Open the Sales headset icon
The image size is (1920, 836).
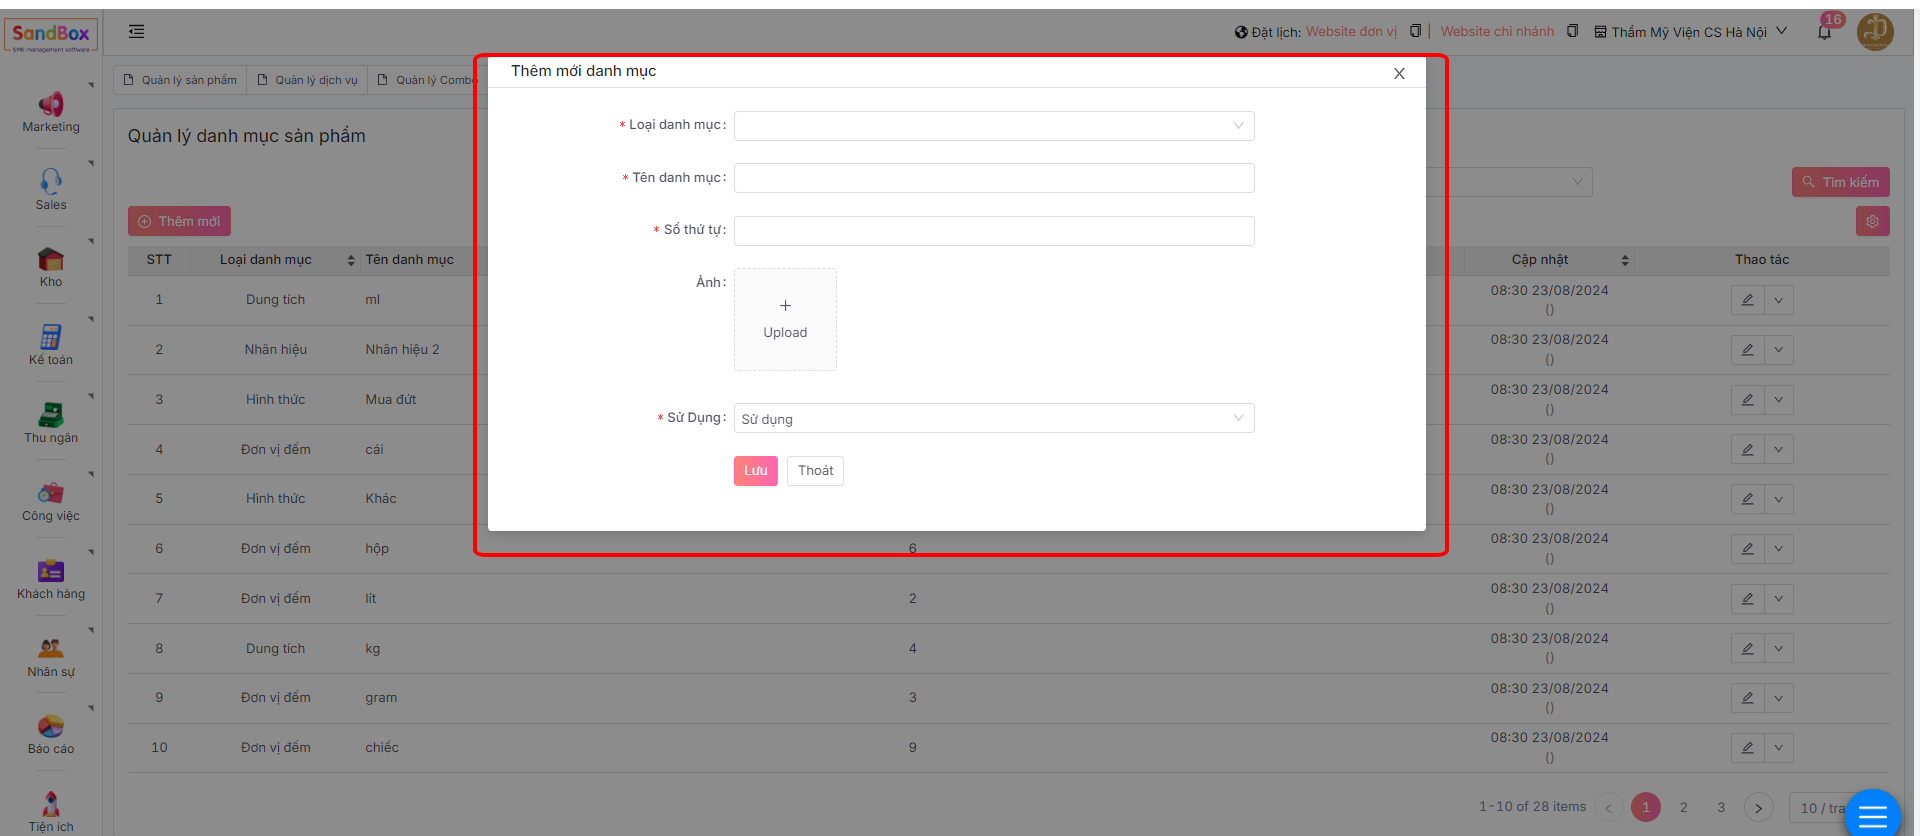(51, 181)
